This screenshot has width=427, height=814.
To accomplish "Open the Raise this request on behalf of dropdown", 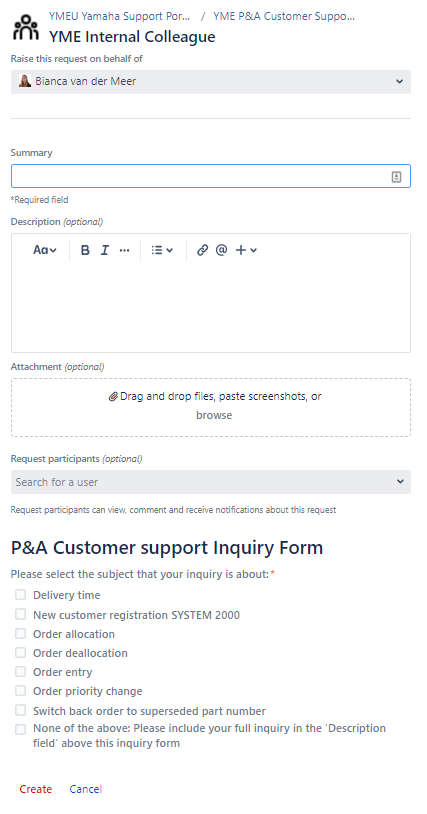I will pos(211,82).
